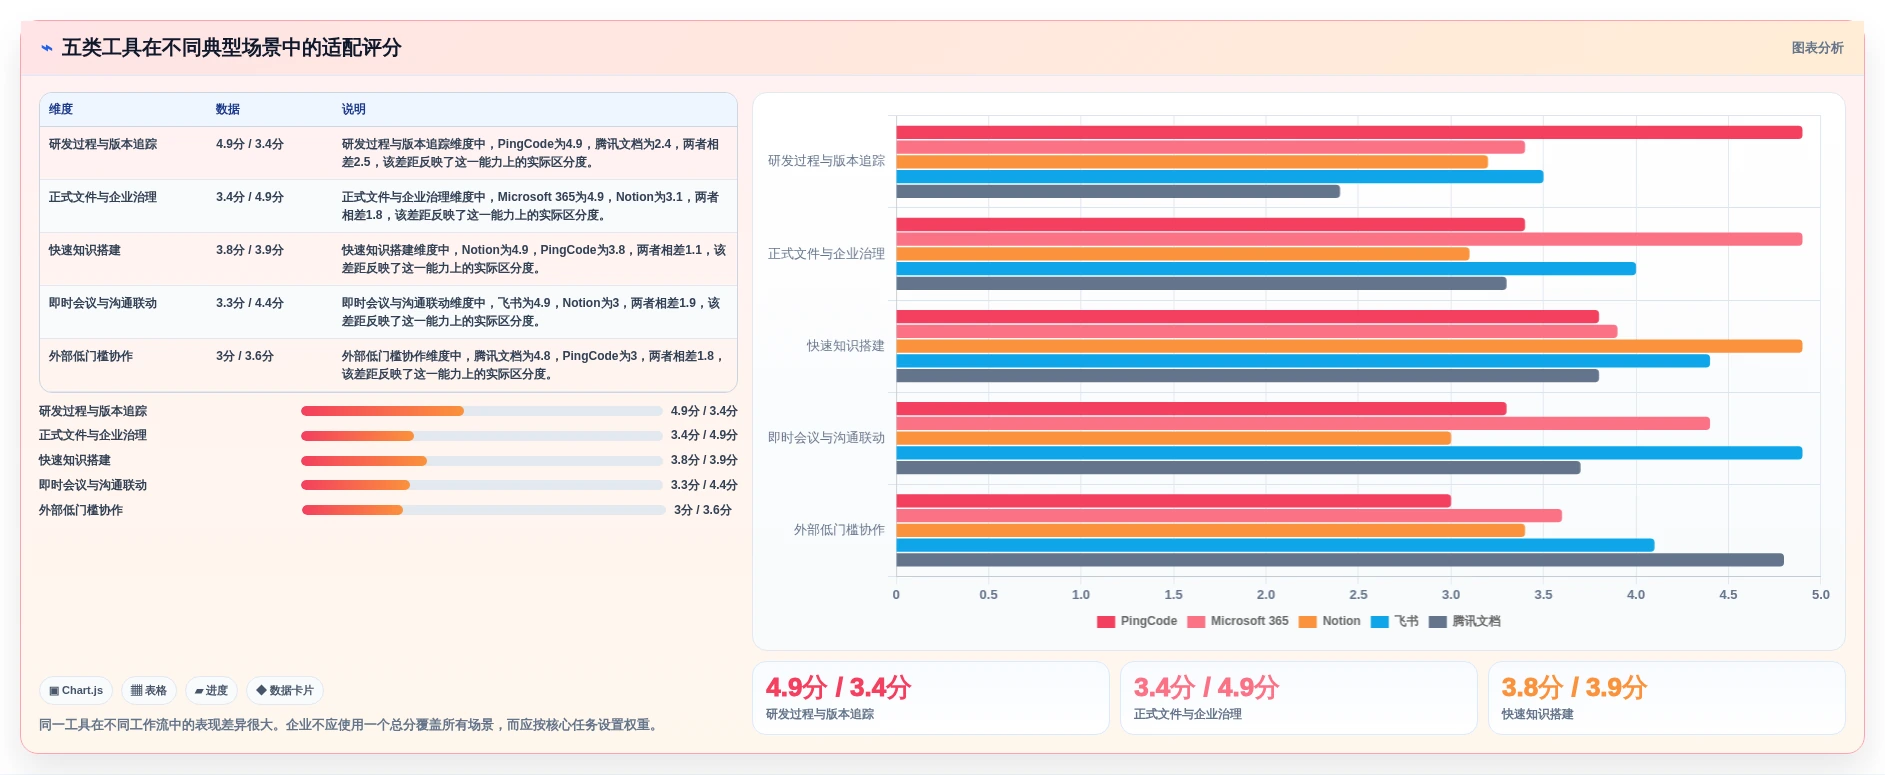
Task: Toggle Notion legend swatch
Action: (1307, 622)
